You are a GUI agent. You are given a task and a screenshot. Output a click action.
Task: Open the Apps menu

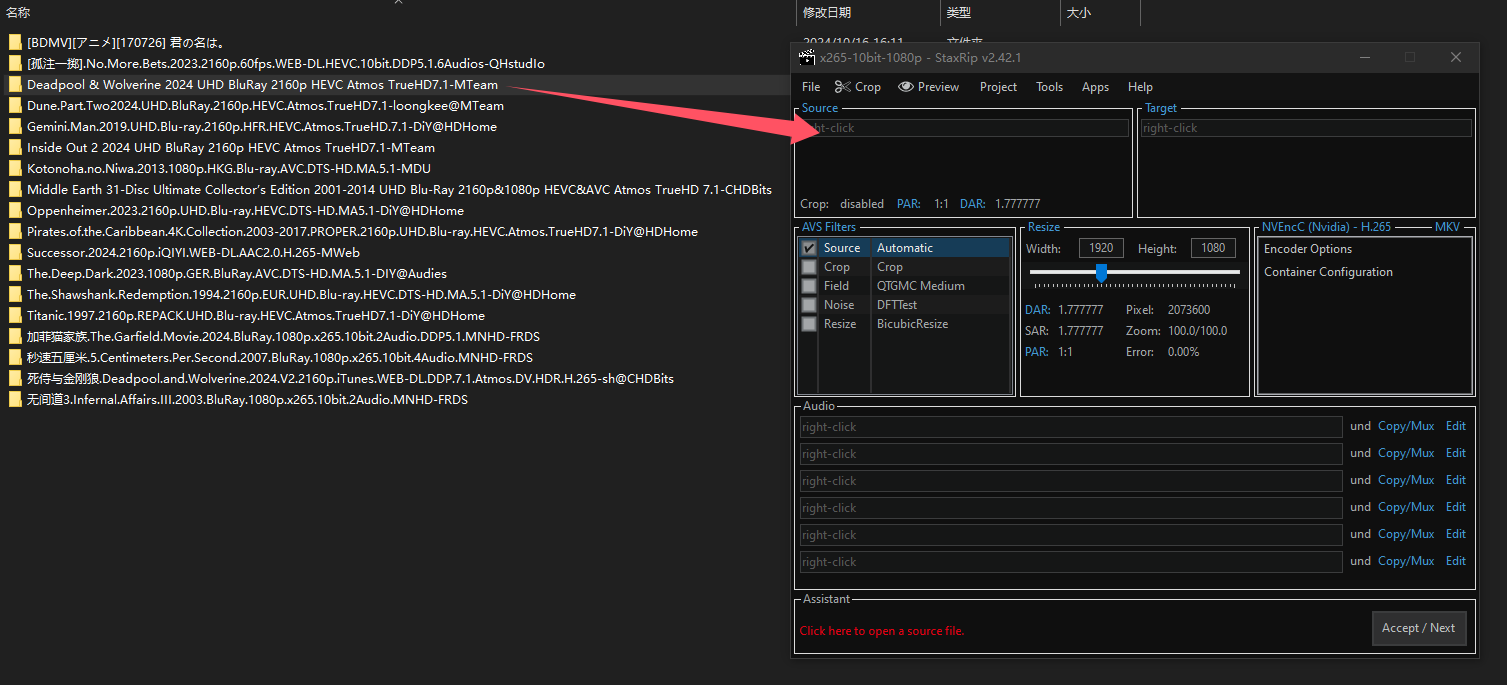pyautogui.click(x=1095, y=87)
